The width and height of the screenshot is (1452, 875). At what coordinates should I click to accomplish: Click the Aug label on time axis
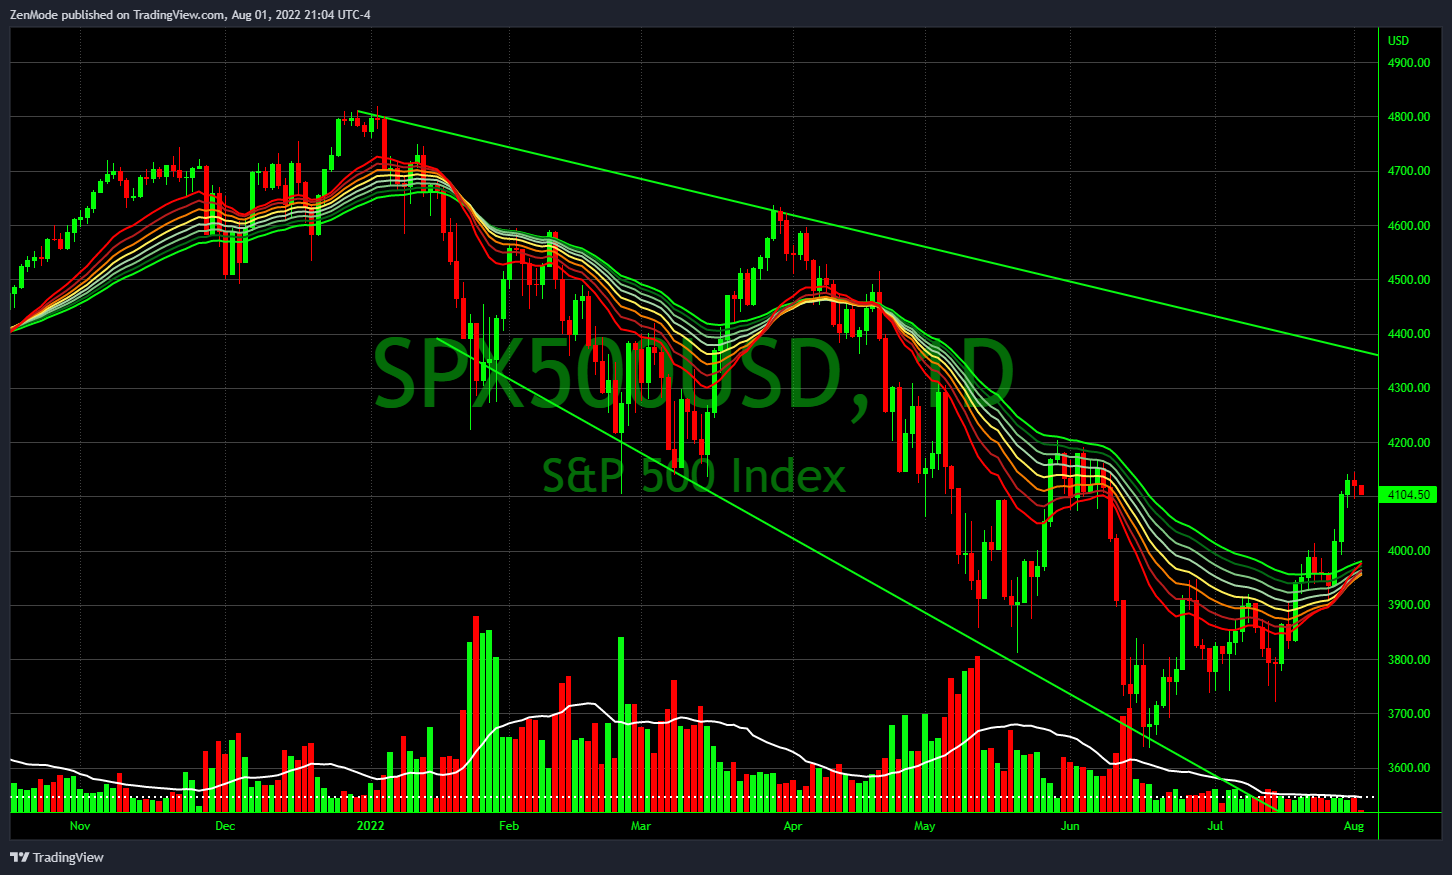(x=1354, y=826)
